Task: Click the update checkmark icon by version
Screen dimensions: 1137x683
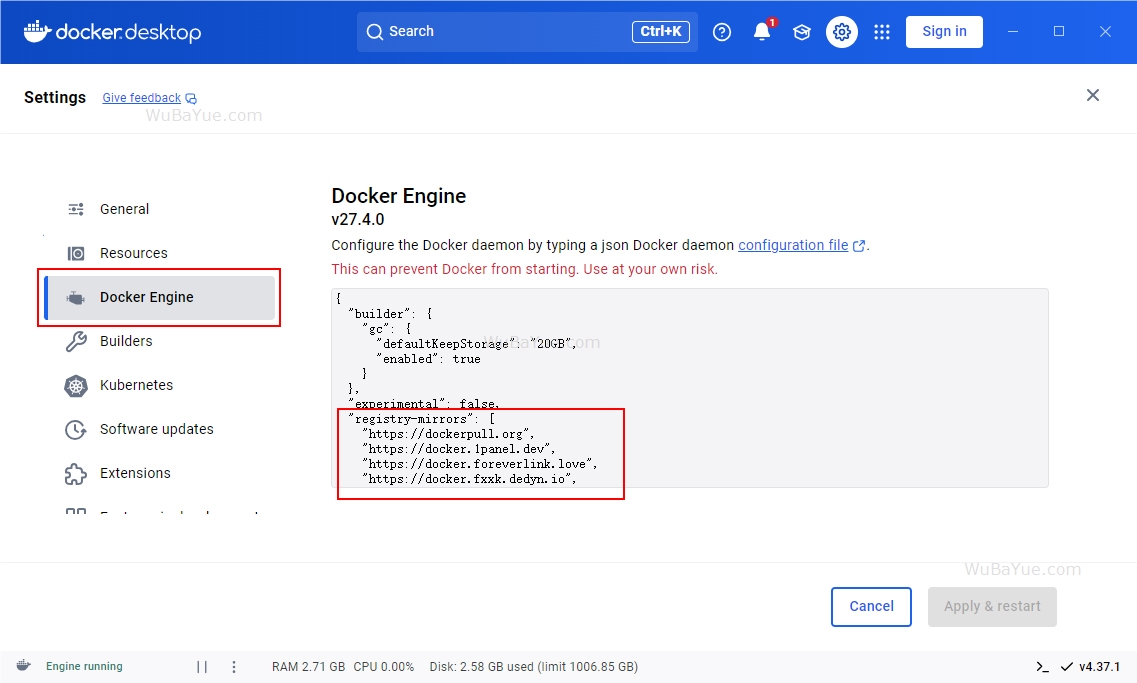Action: (x=1067, y=666)
